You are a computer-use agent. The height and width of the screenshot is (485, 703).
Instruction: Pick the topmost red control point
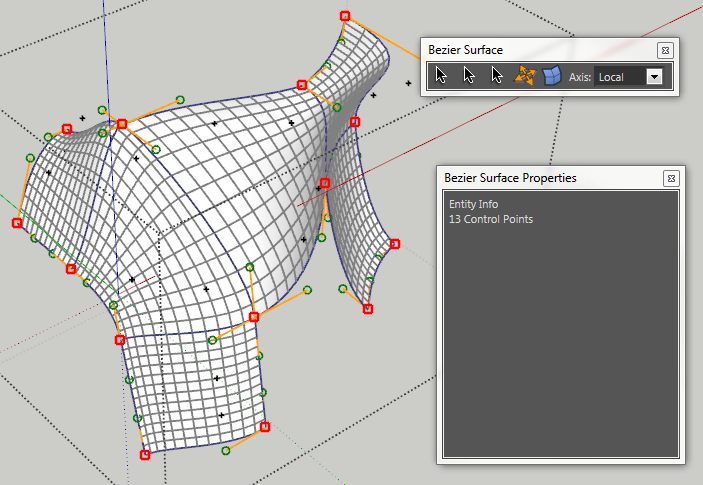[x=345, y=16]
